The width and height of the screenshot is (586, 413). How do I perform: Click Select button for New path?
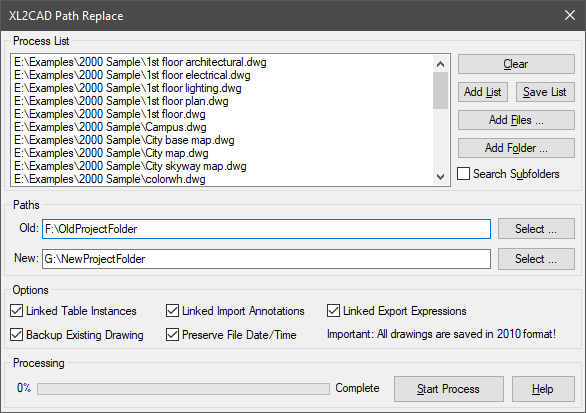[x=536, y=259]
